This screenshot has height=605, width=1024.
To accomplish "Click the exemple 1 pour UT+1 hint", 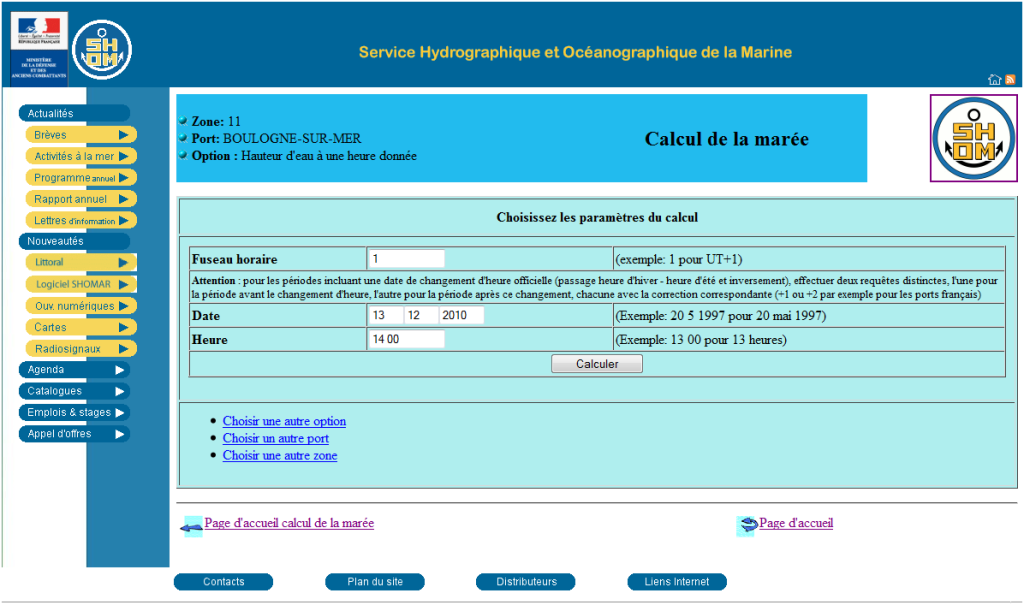I will pos(679,259).
